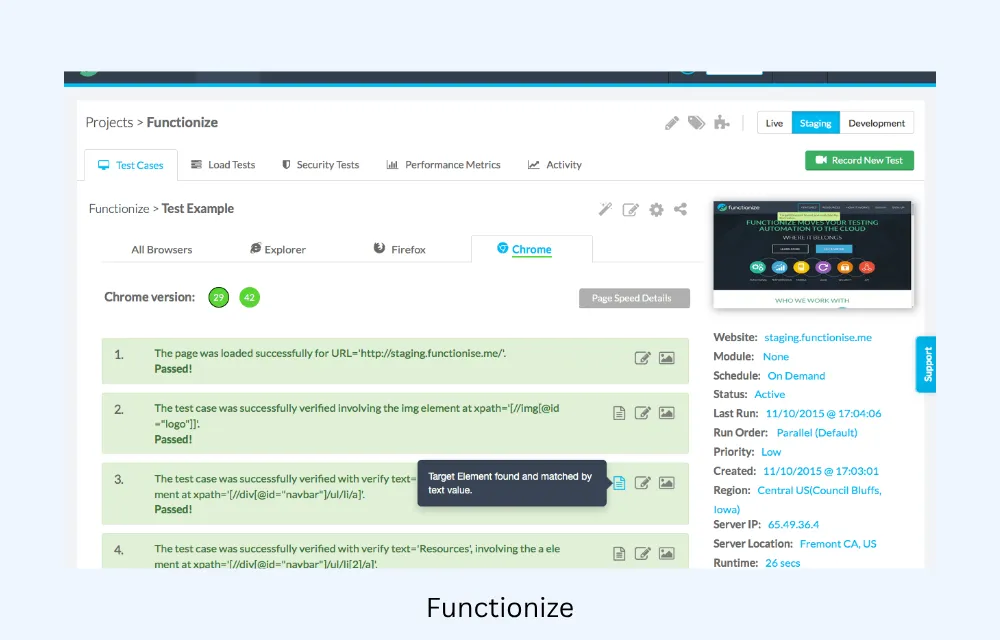1000x640 pixels.
Task: Open the Test Cases tab
Action: 131,165
